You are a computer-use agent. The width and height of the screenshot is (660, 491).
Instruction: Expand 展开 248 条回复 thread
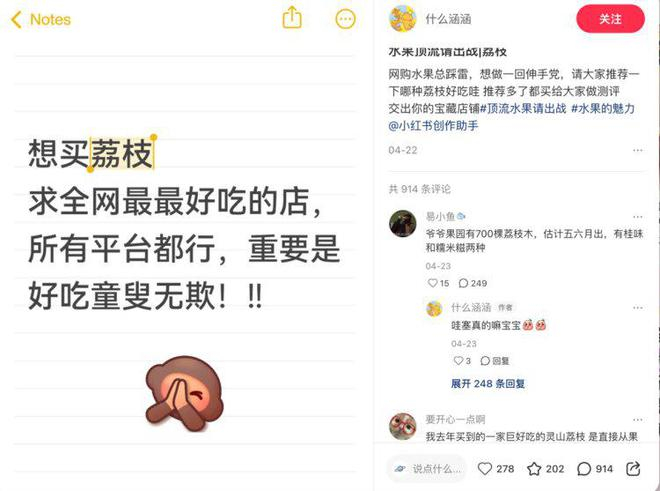point(488,384)
